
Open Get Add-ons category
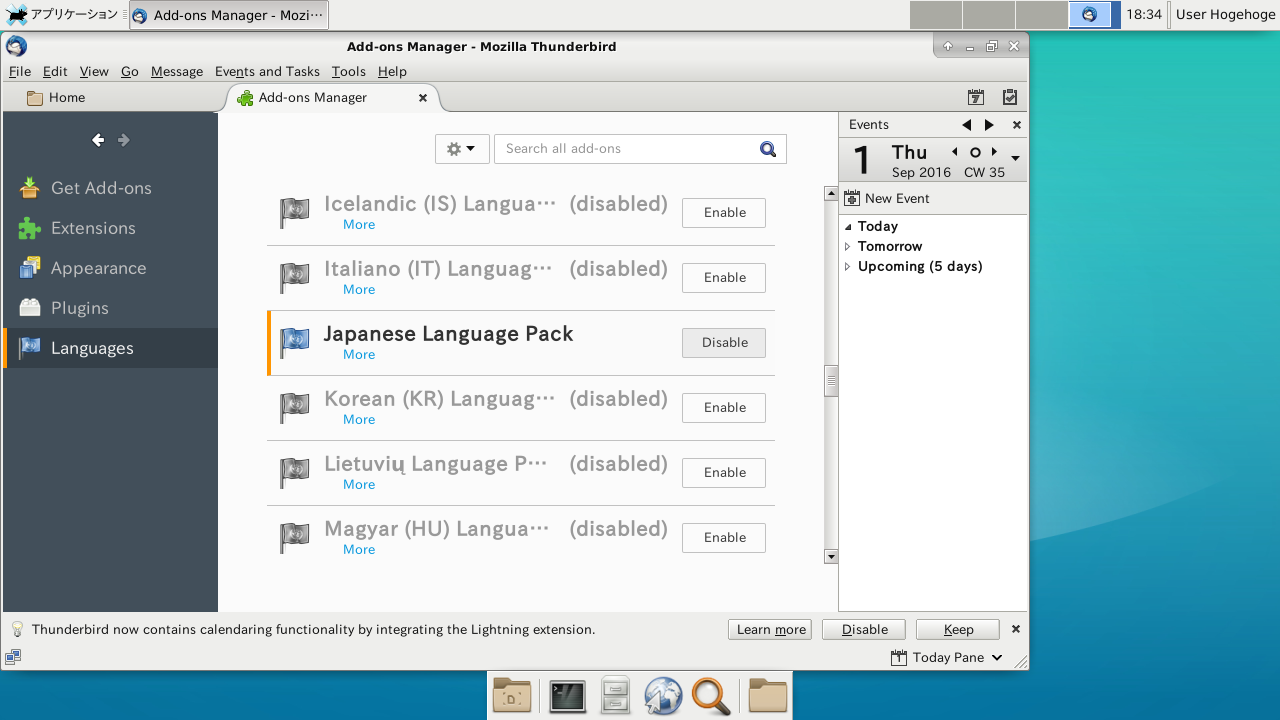(110, 188)
